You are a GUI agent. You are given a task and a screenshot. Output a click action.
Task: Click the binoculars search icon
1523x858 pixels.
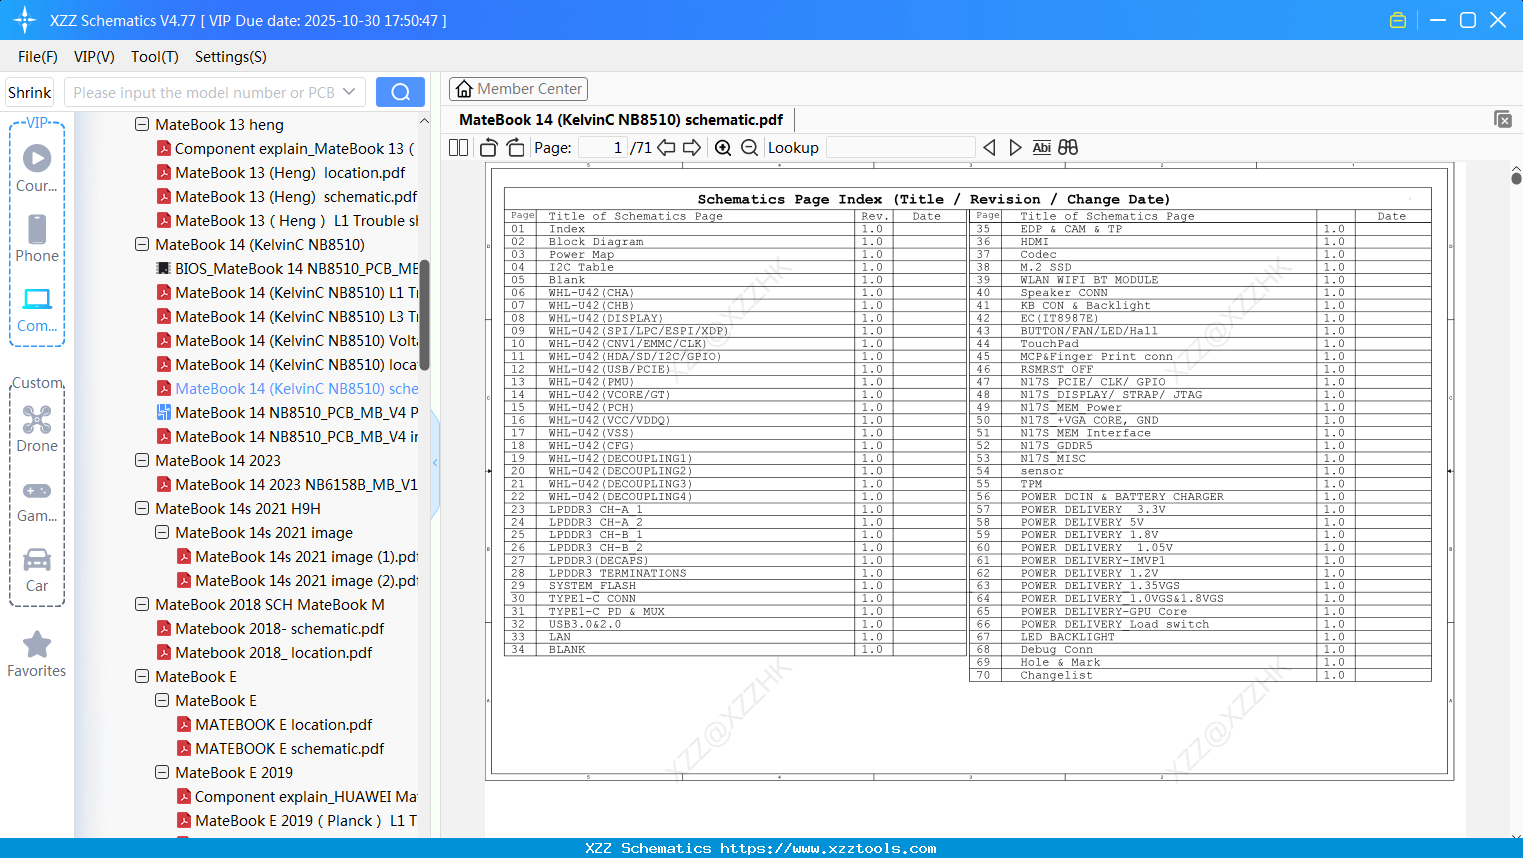pos(1068,148)
